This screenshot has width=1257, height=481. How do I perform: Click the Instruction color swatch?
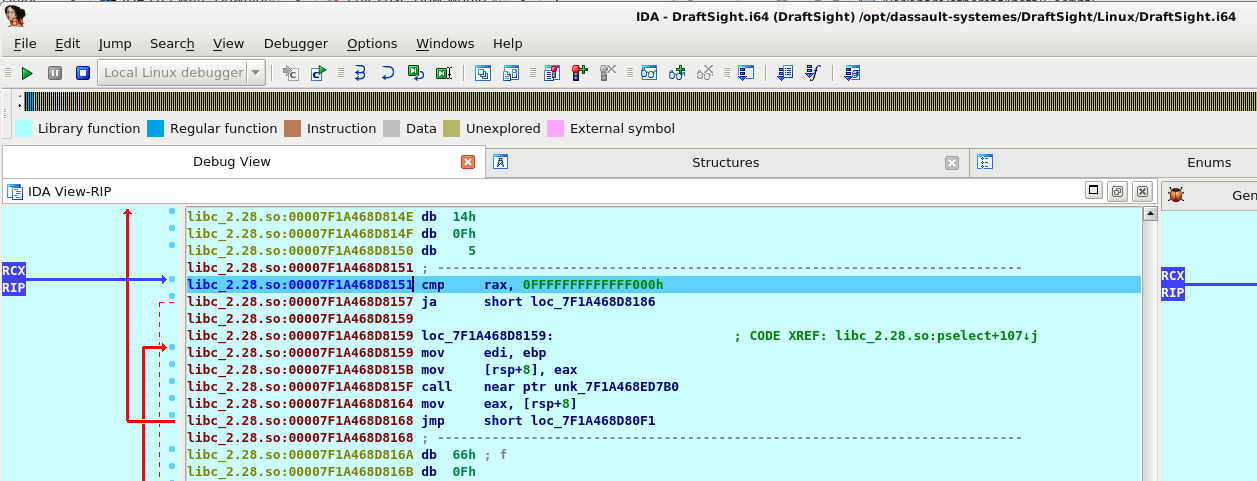pyautogui.click(x=292, y=128)
